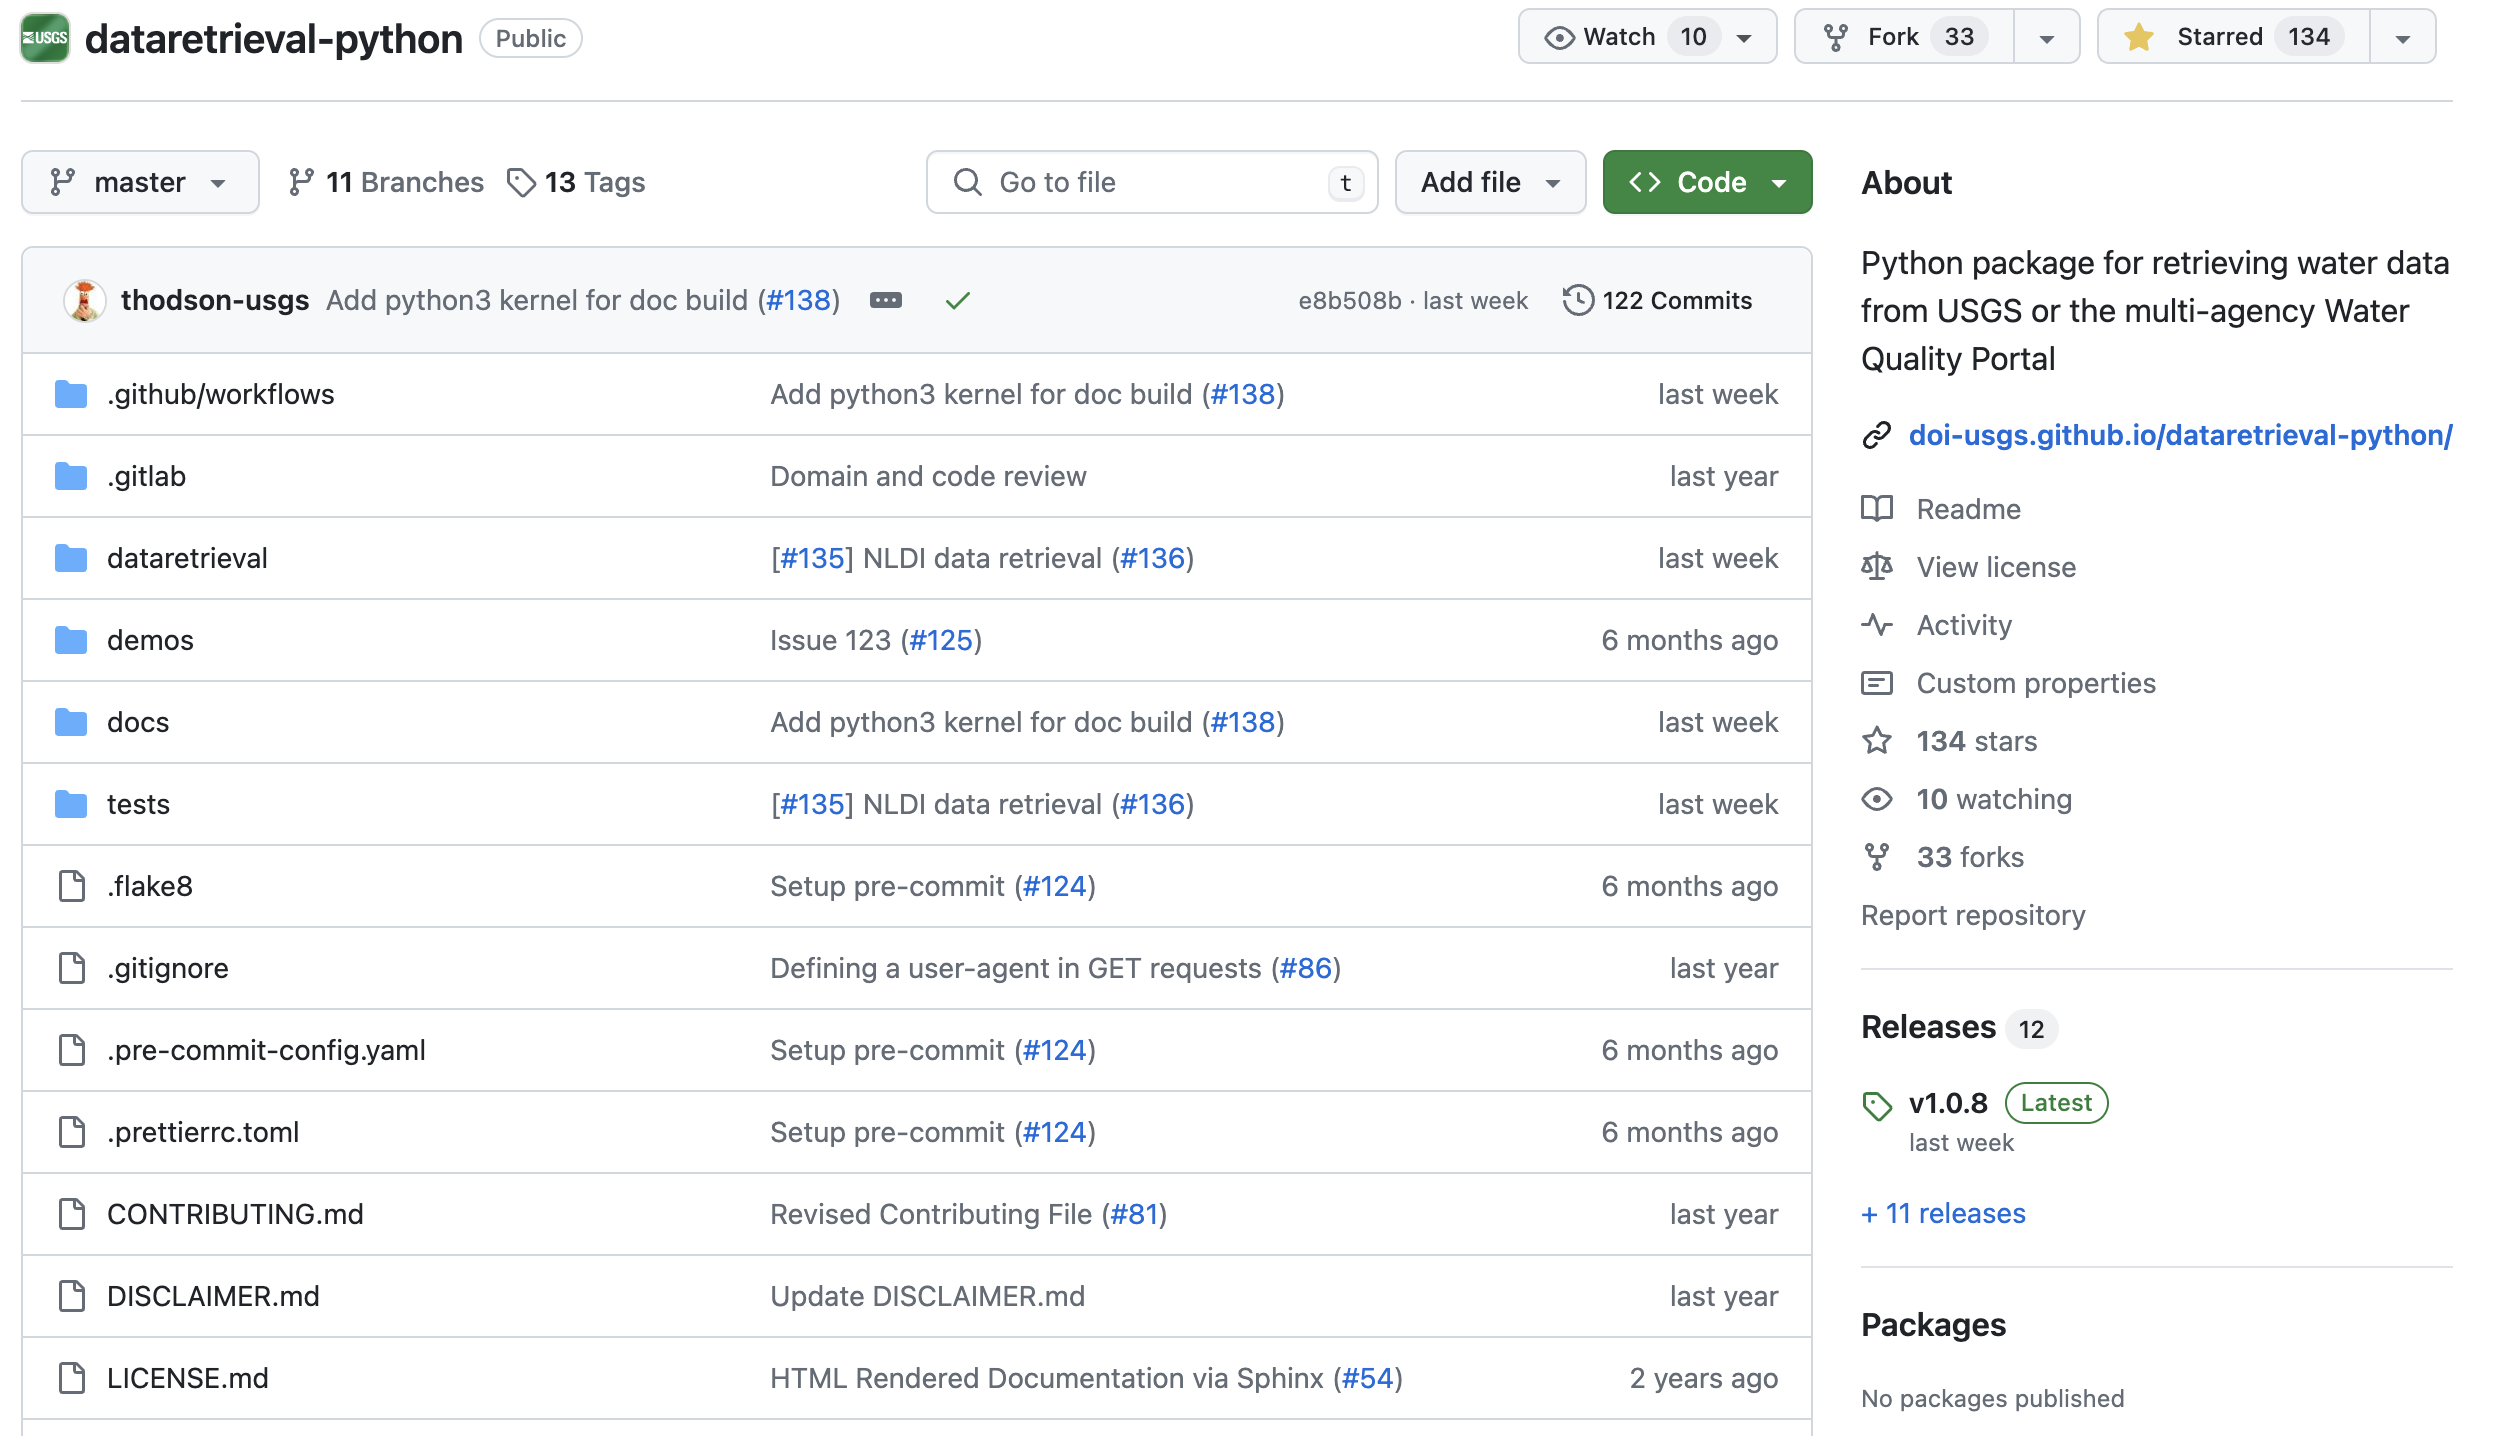2520x1436 pixels.
Task: Open the Readme link in About
Action: tap(1968, 509)
